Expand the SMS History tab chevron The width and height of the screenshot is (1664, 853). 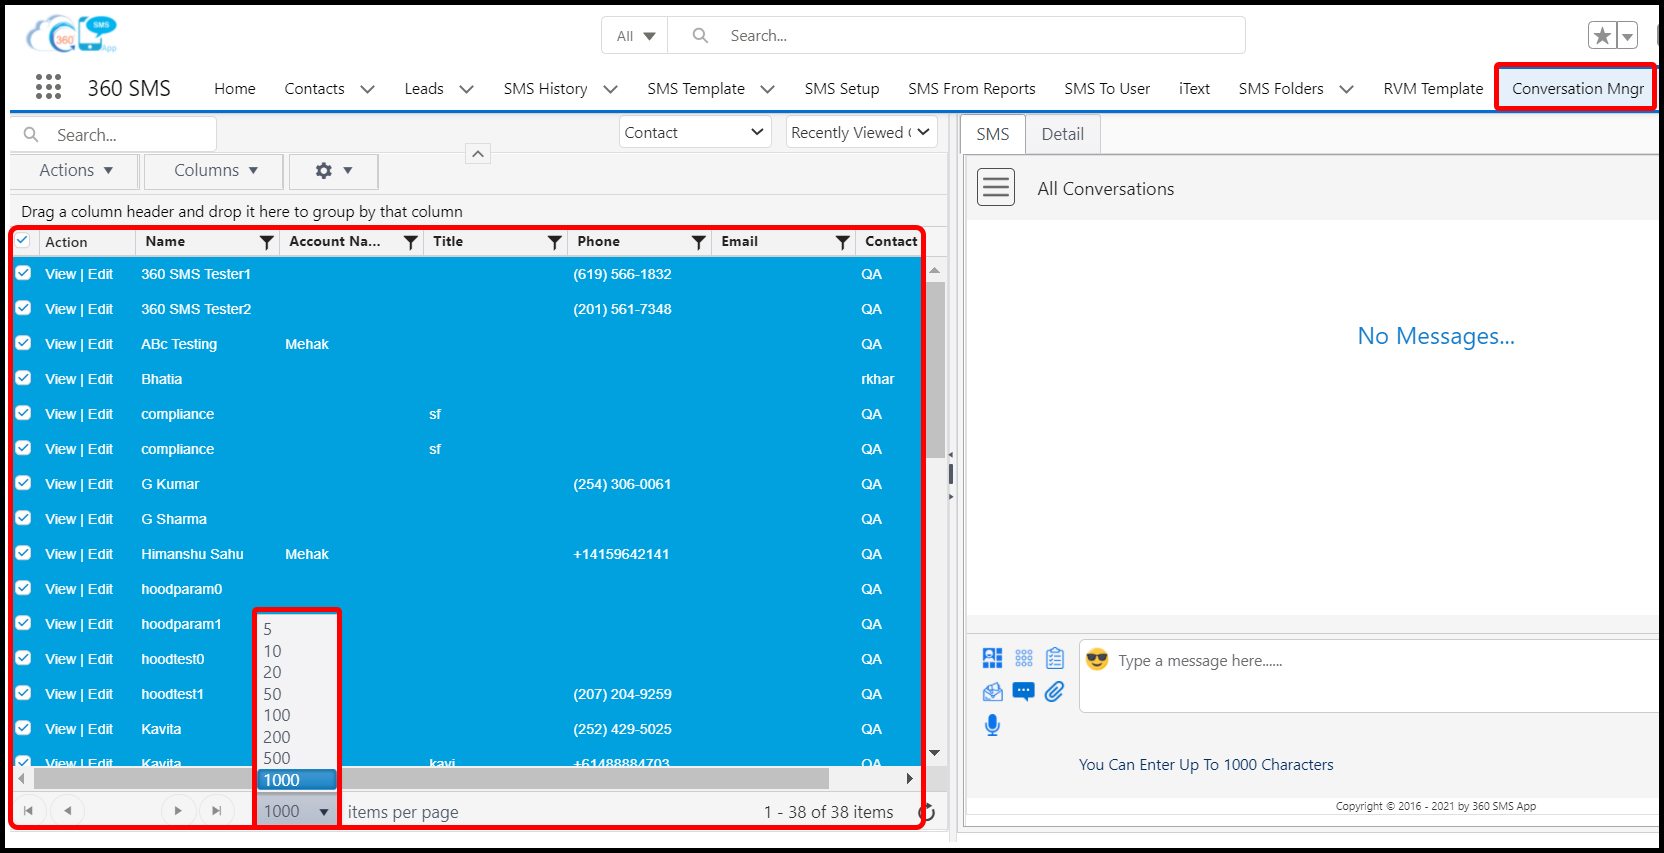610,89
